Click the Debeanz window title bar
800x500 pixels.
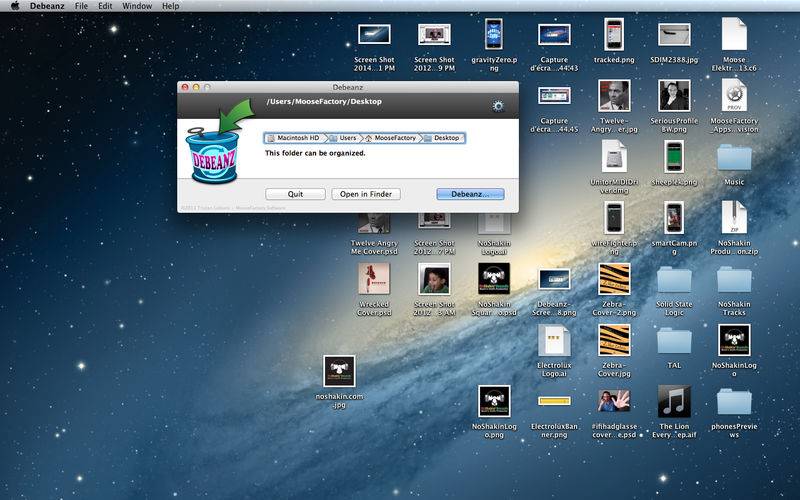coord(348,87)
